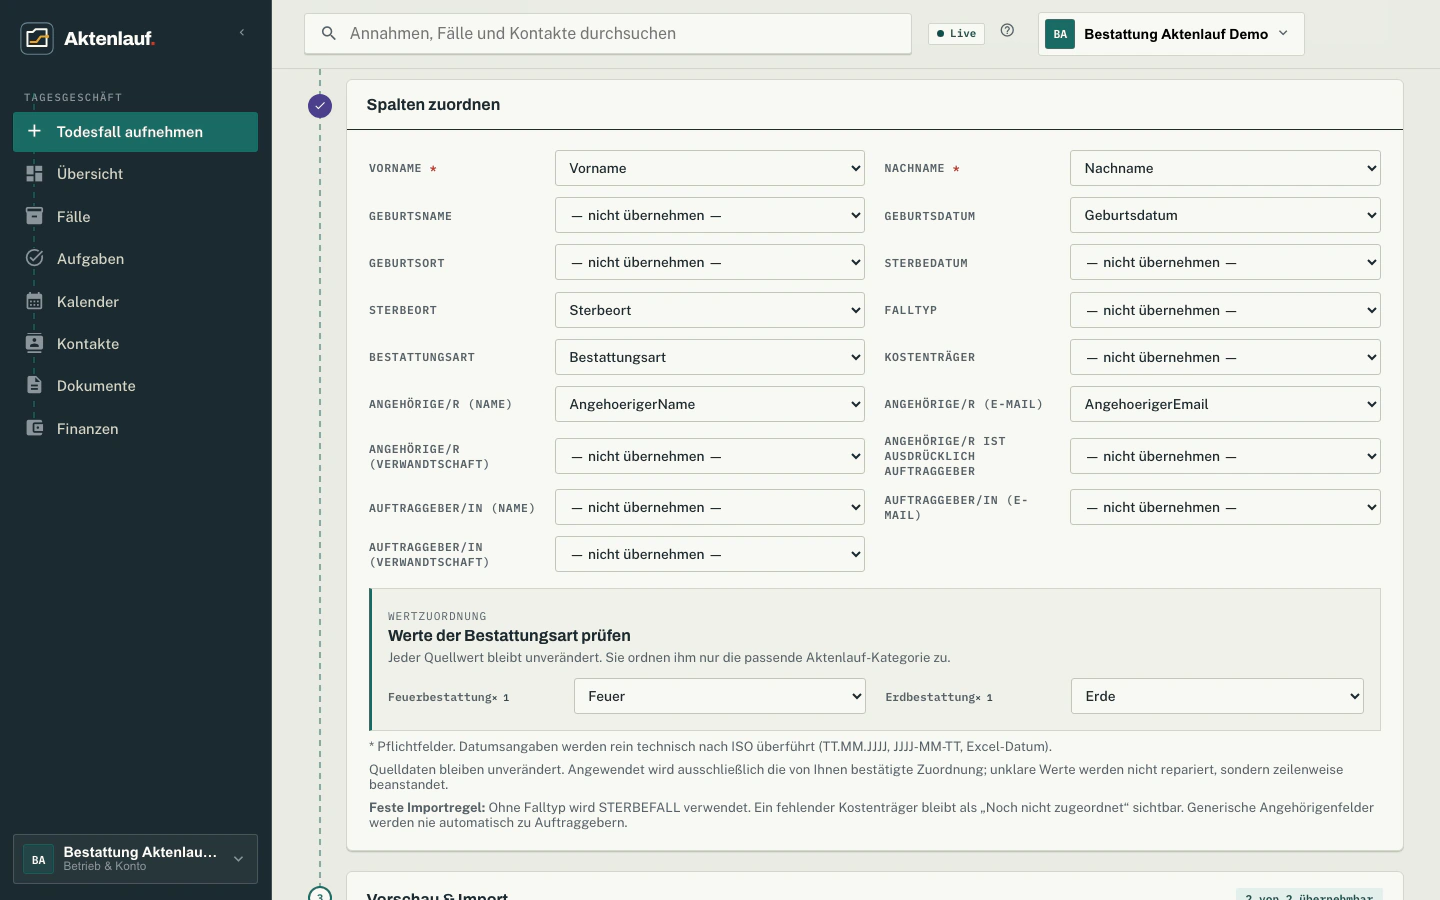Image resolution: width=1440 pixels, height=900 pixels.
Task: Collapse the sidebar with the chevron
Action: point(241,33)
